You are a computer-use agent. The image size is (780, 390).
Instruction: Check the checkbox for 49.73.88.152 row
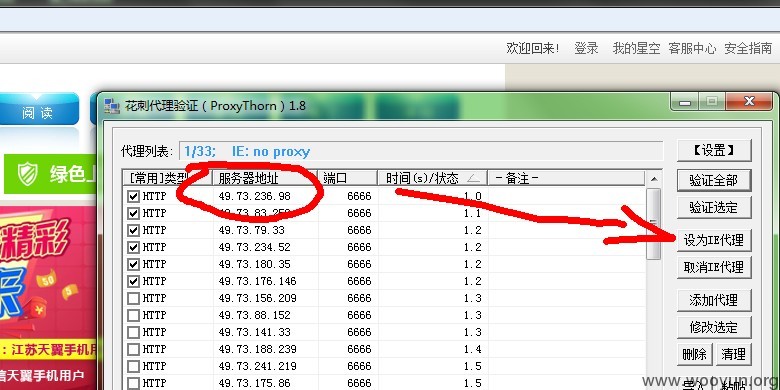click(x=133, y=315)
